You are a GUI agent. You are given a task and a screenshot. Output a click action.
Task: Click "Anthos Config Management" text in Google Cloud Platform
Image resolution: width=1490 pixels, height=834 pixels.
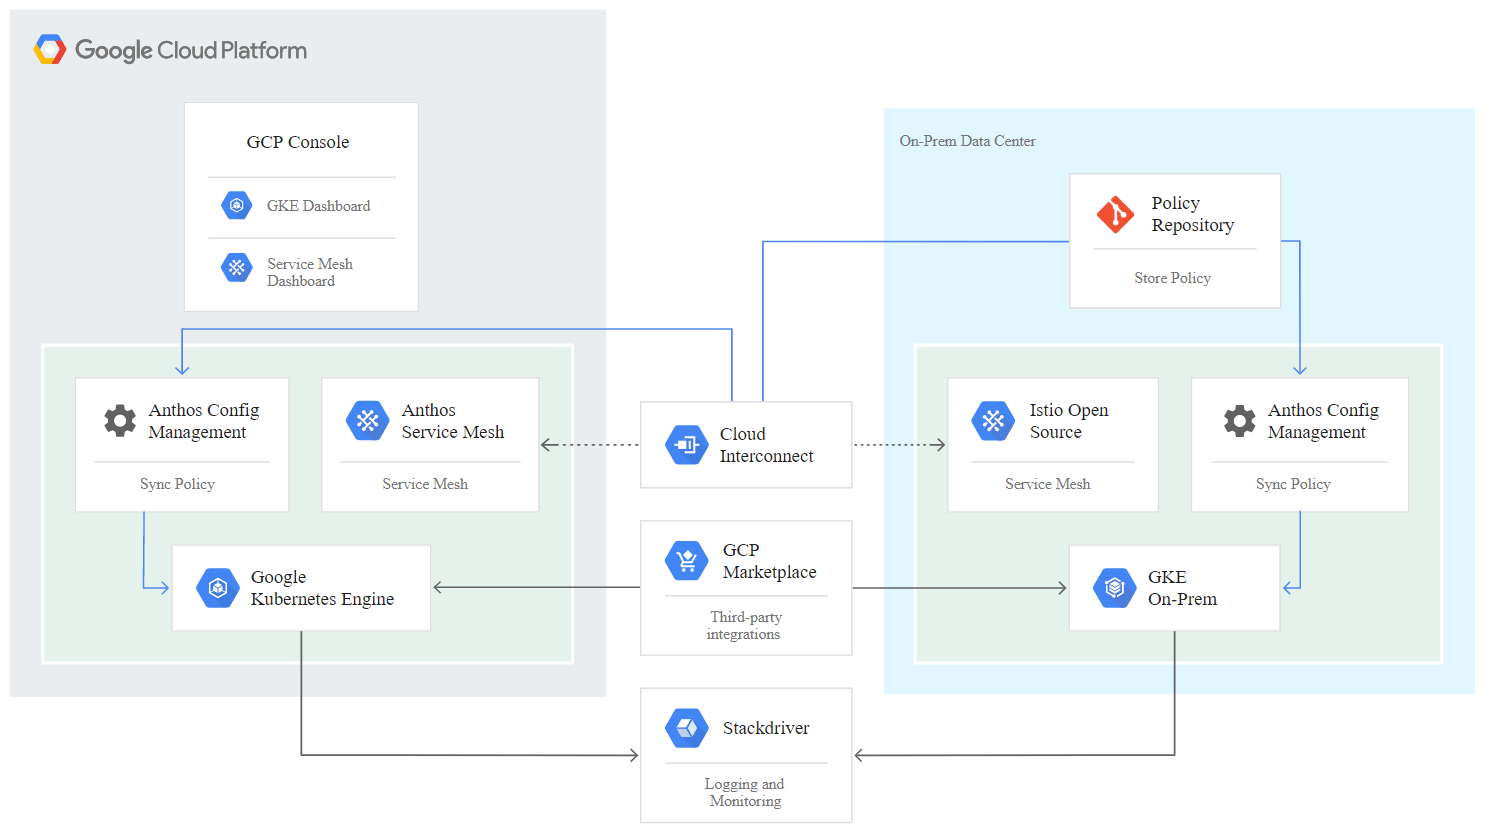click(x=204, y=421)
